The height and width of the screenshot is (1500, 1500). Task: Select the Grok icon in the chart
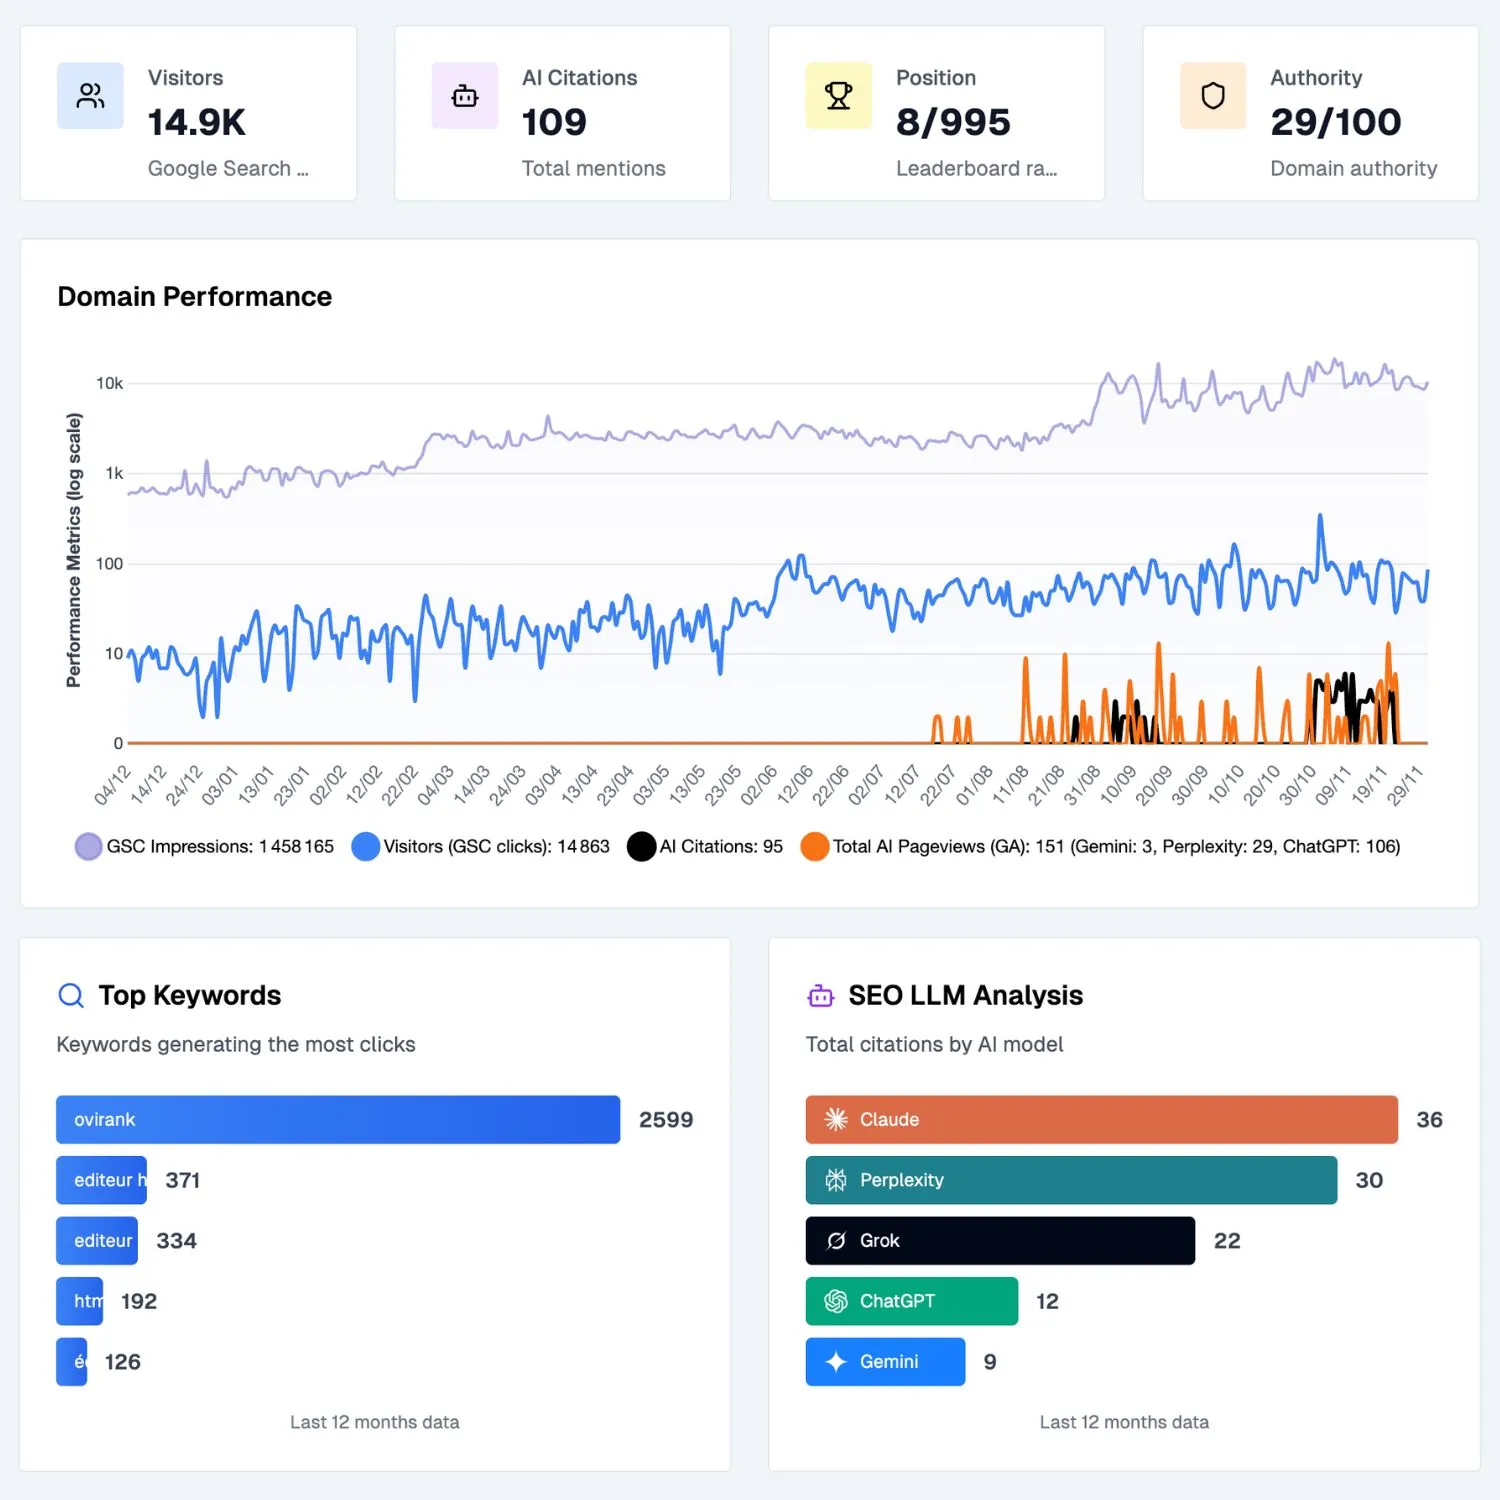835,1240
